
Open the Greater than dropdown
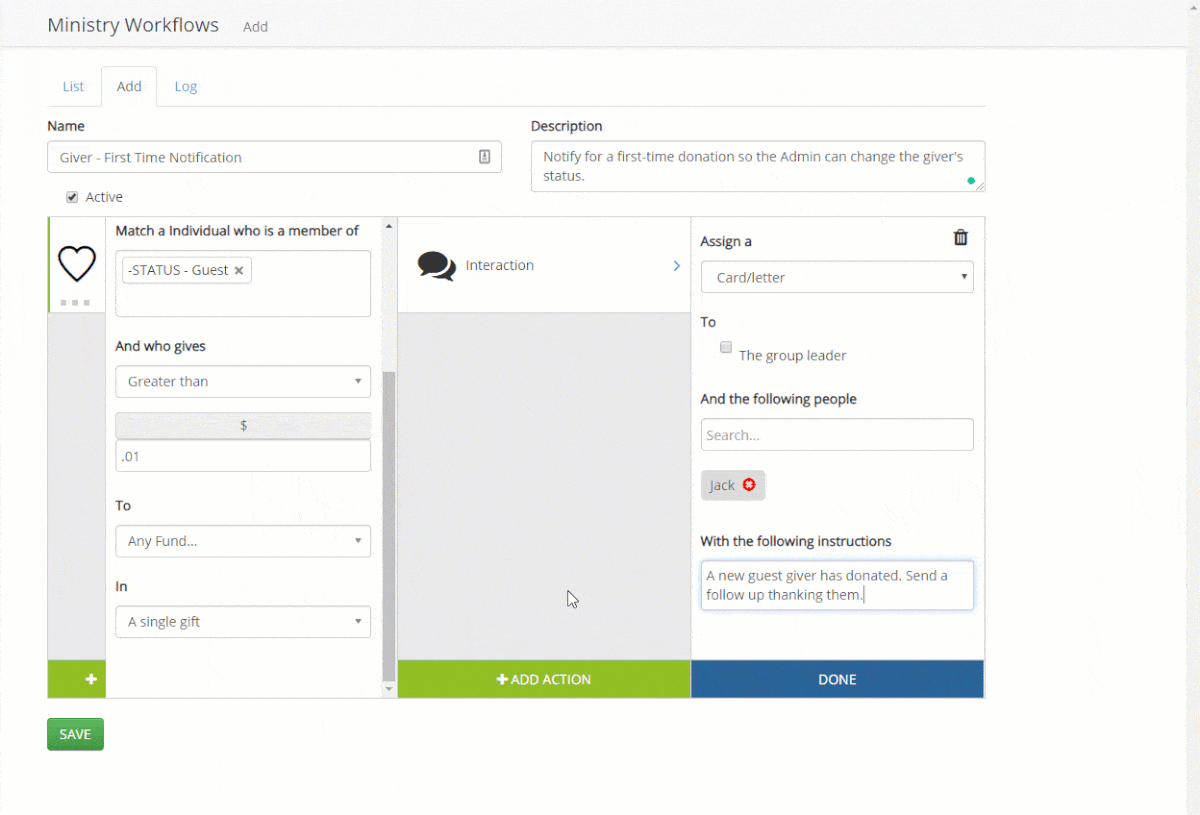tap(243, 382)
